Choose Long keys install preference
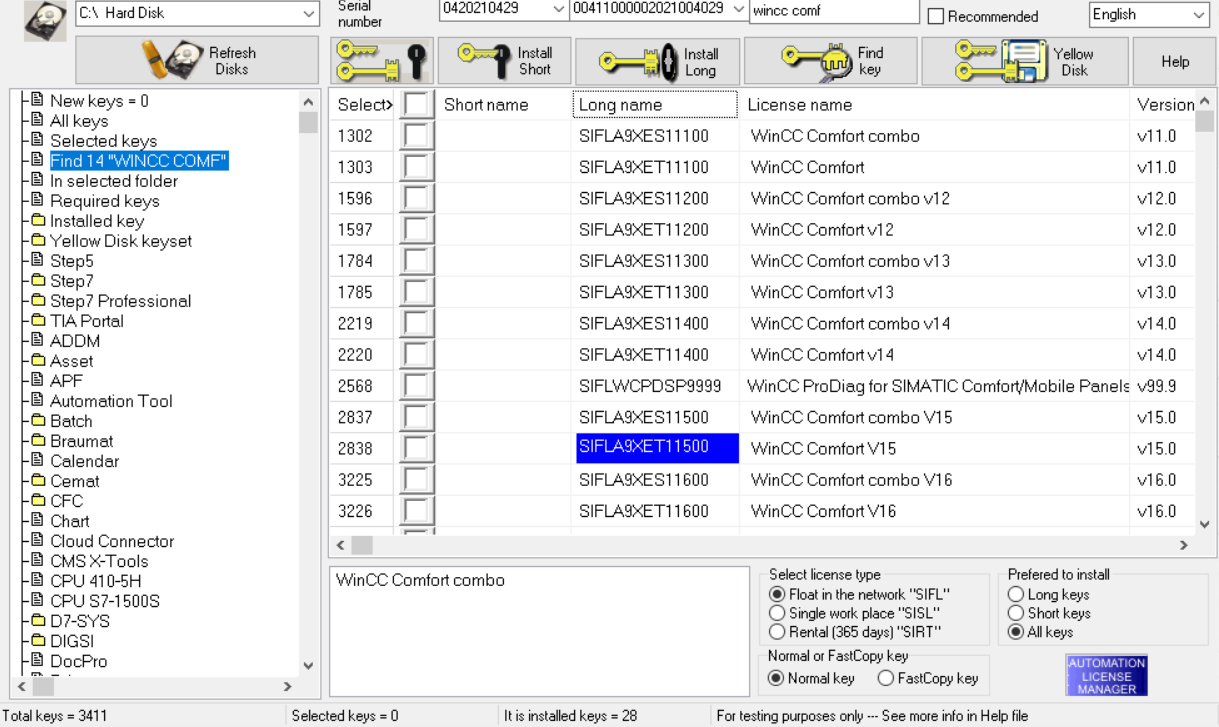This screenshot has width=1219, height=727. point(1016,594)
